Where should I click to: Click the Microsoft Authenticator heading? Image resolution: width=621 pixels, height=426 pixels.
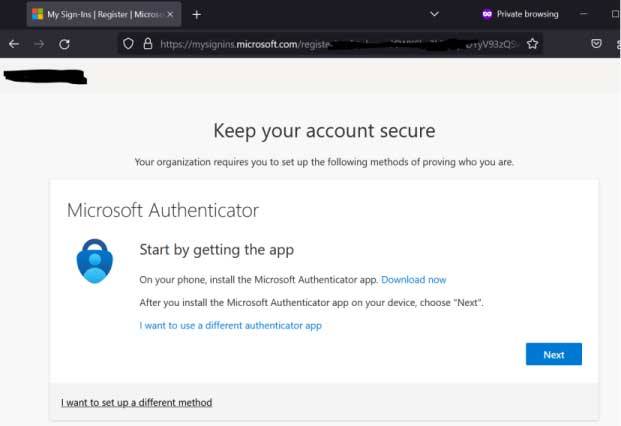tap(162, 210)
